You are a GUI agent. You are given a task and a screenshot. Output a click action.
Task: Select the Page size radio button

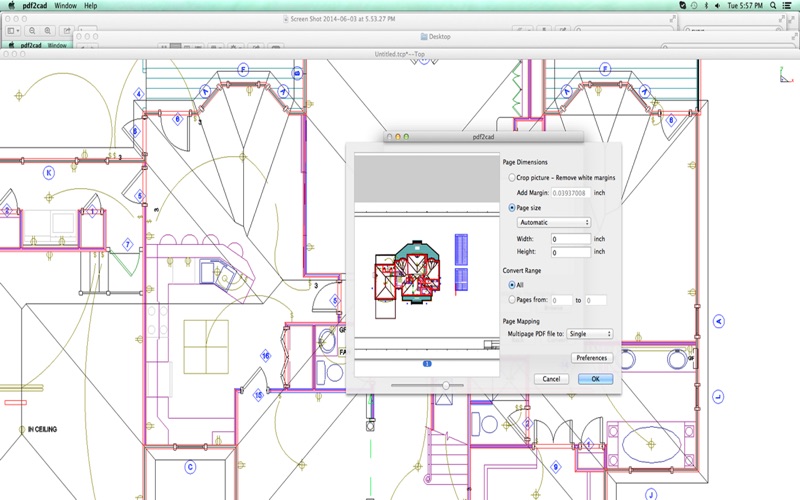[512, 208]
